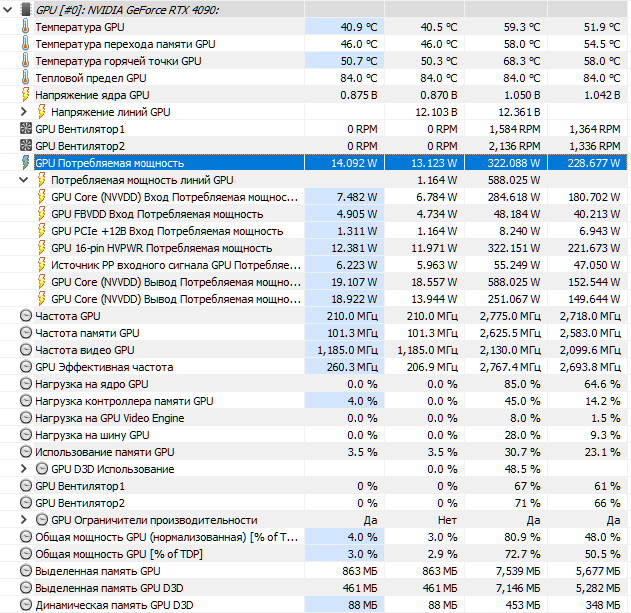Expand the GPU D3D Использование node
This screenshot has width=631, height=613.
pos(24,469)
